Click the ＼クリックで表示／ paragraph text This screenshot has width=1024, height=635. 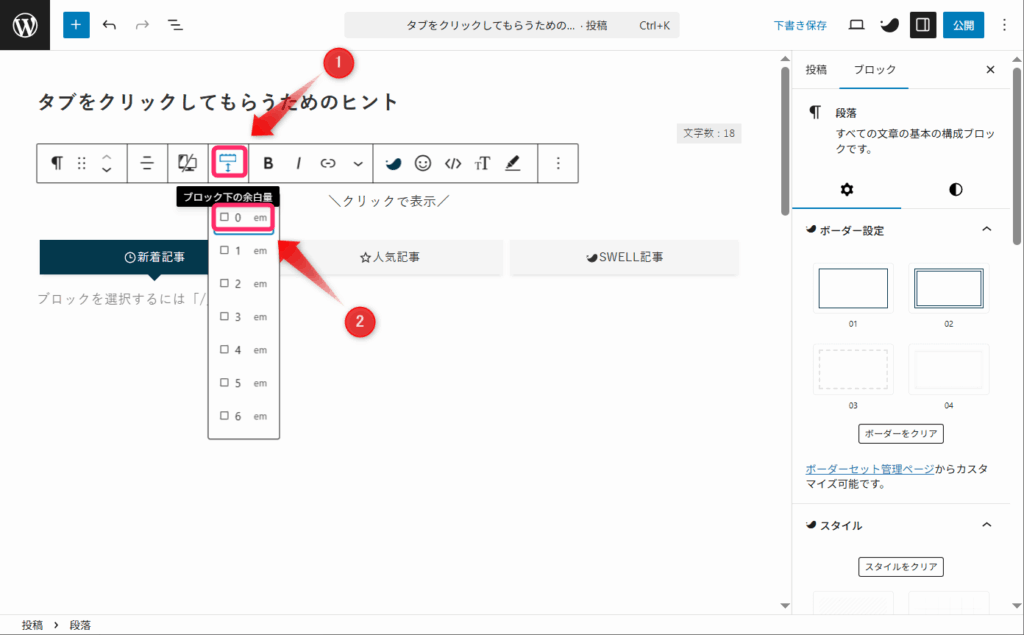click(389, 201)
